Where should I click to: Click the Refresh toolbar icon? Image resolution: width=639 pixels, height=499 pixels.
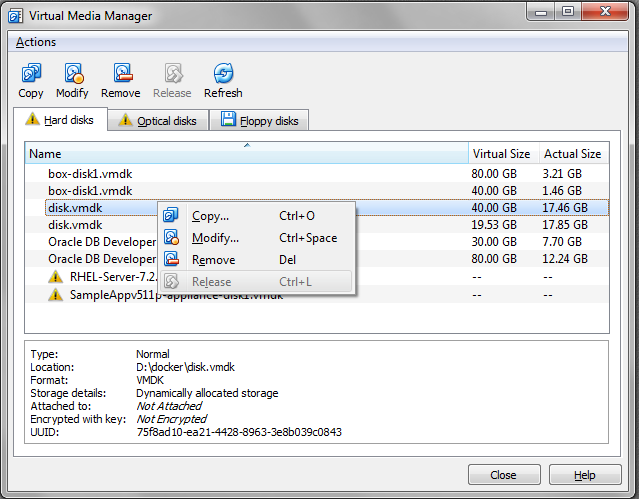[x=223, y=73]
